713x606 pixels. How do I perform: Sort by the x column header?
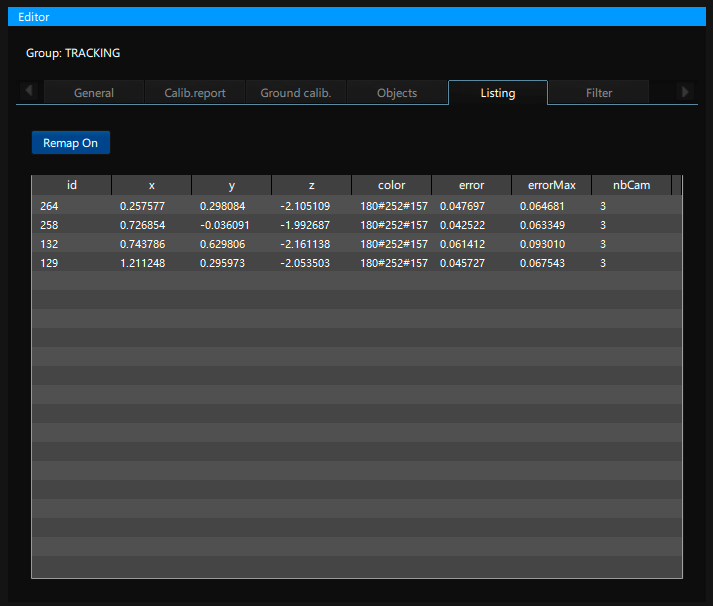pyautogui.click(x=151, y=185)
